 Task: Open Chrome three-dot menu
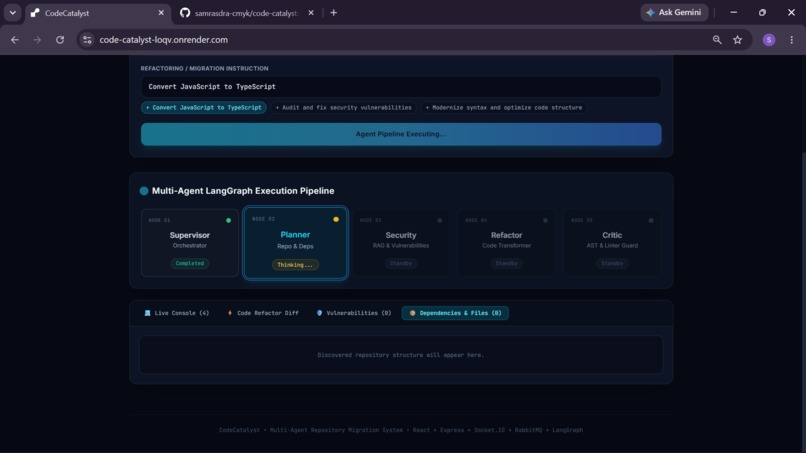(792, 40)
